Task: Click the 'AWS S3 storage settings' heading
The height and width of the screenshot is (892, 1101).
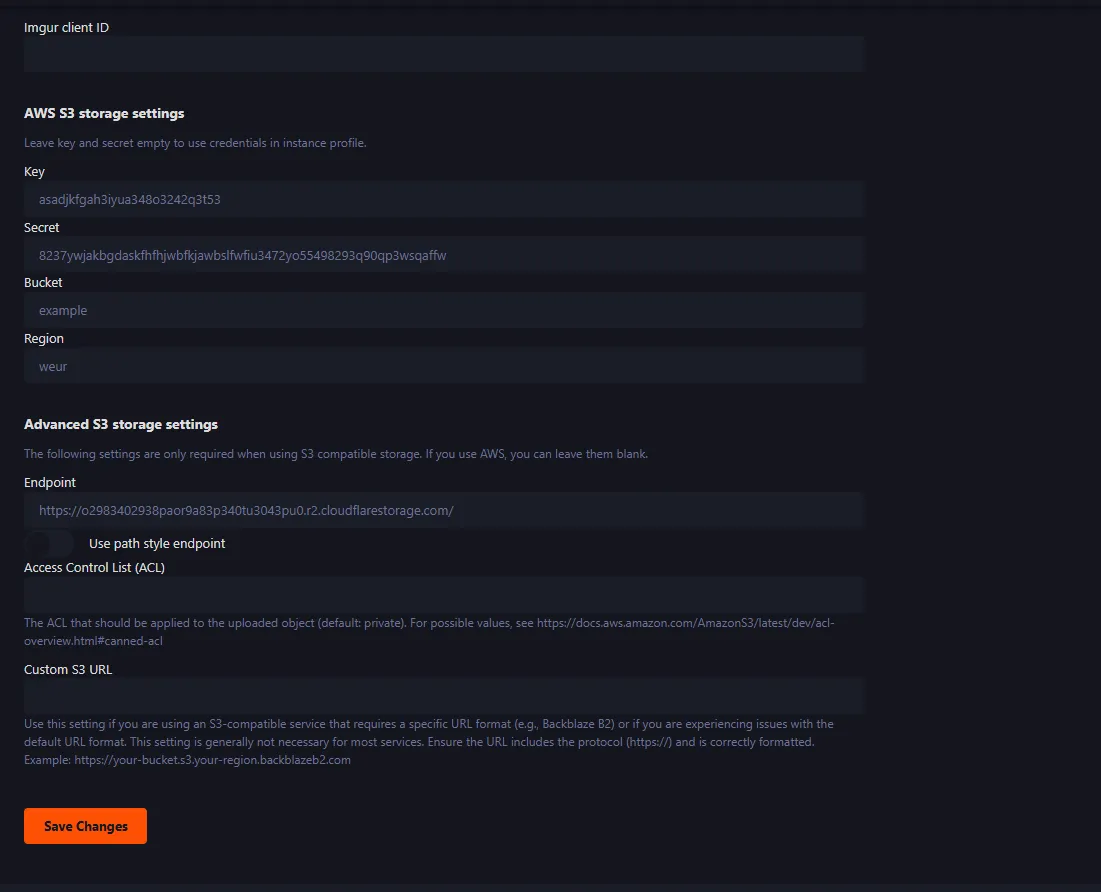Action: click(104, 114)
